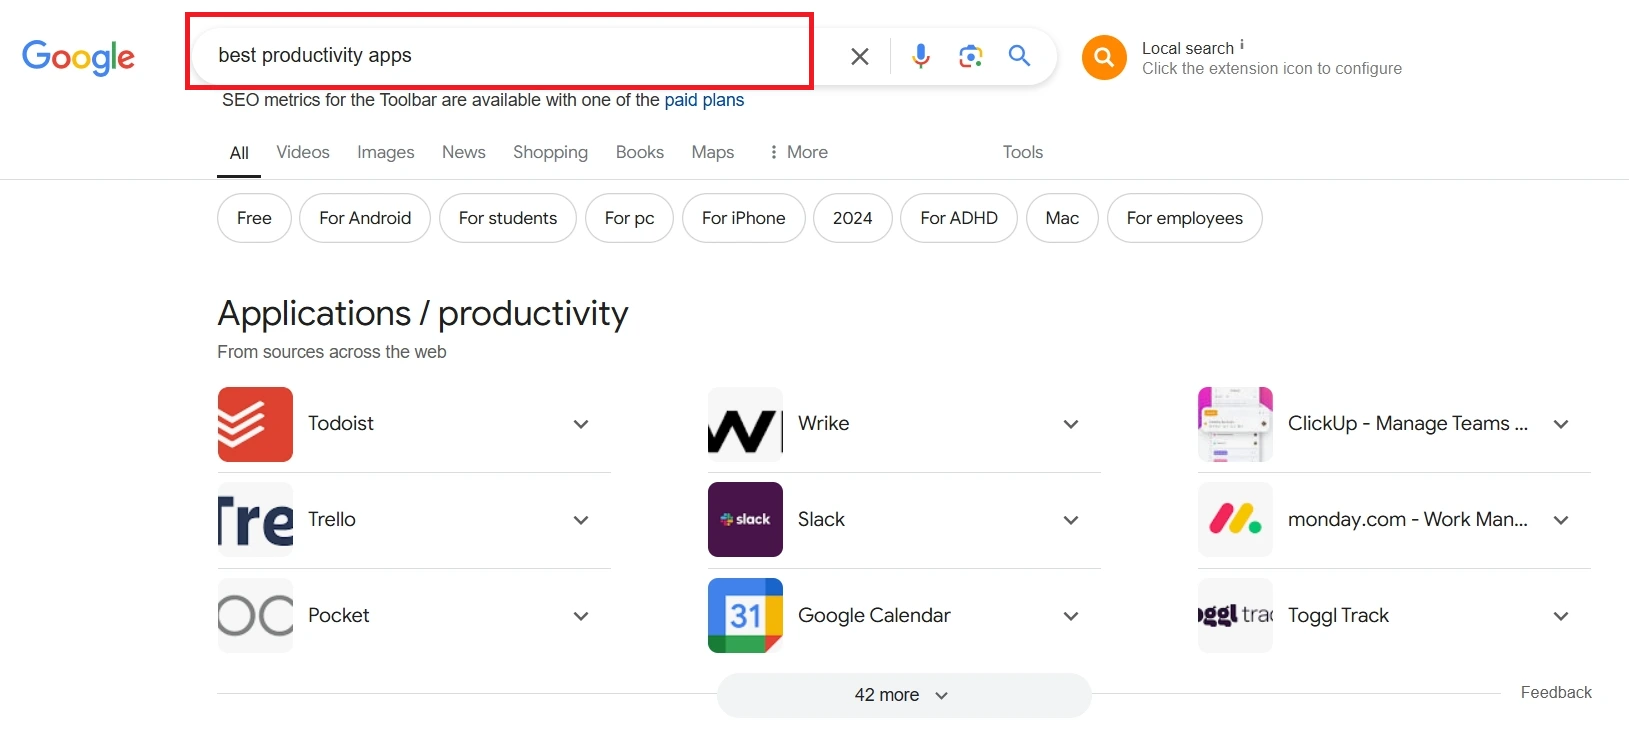The width and height of the screenshot is (1629, 742).
Task: Expand the Wrike entry chevron
Action: [x=1071, y=424]
